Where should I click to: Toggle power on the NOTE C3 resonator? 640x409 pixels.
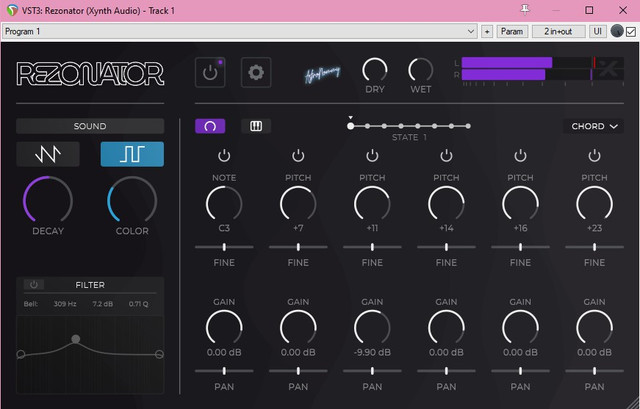224,156
